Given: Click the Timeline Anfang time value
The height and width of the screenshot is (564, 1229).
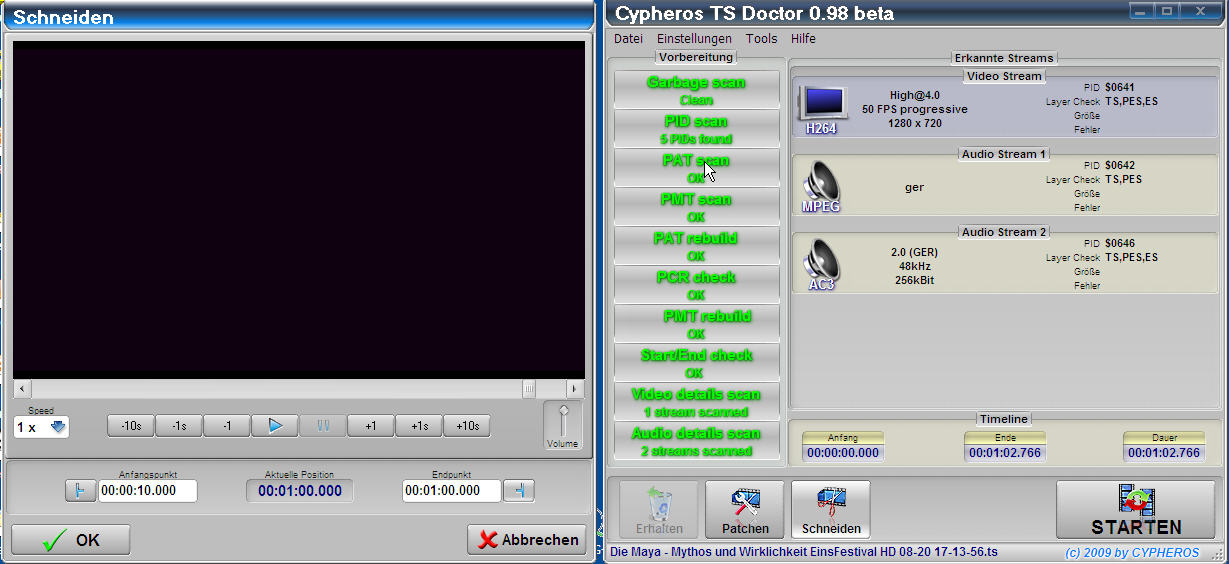Looking at the screenshot, I should point(843,452).
